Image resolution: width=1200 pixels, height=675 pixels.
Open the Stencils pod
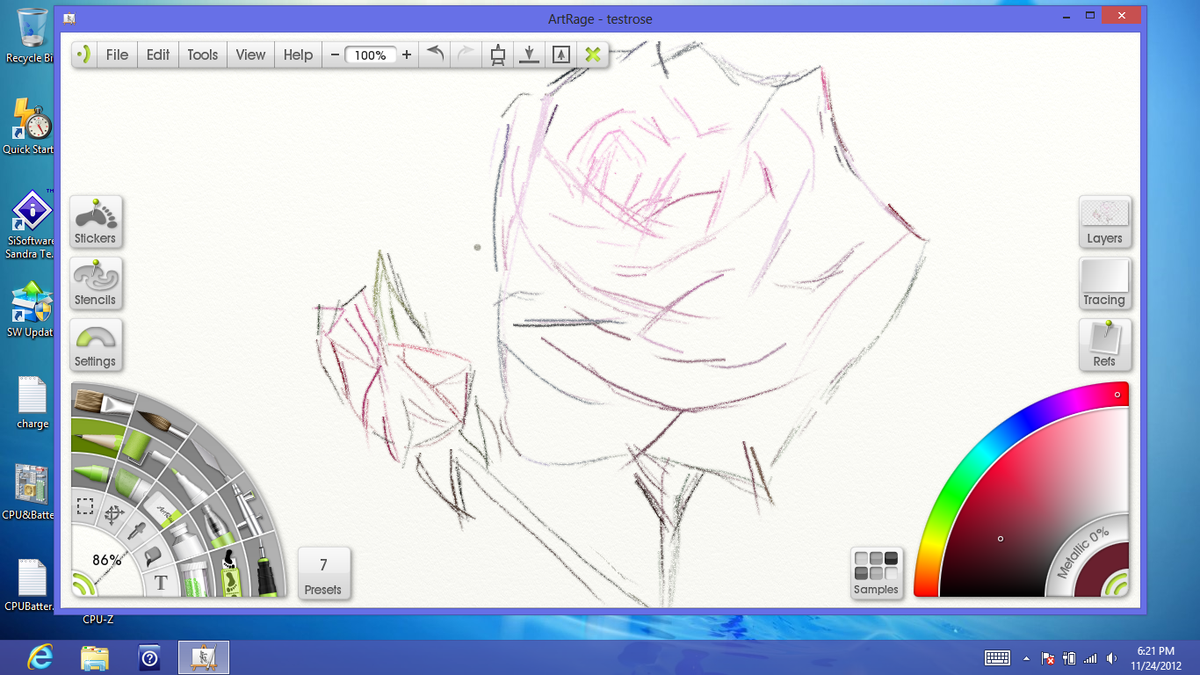point(95,283)
